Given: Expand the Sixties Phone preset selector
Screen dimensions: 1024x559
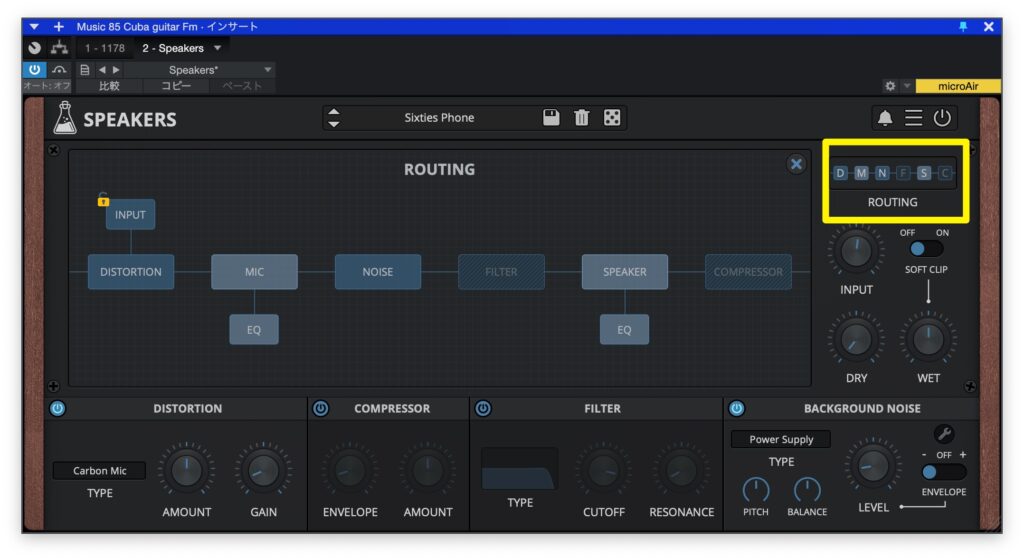Looking at the screenshot, I should tap(439, 118).
